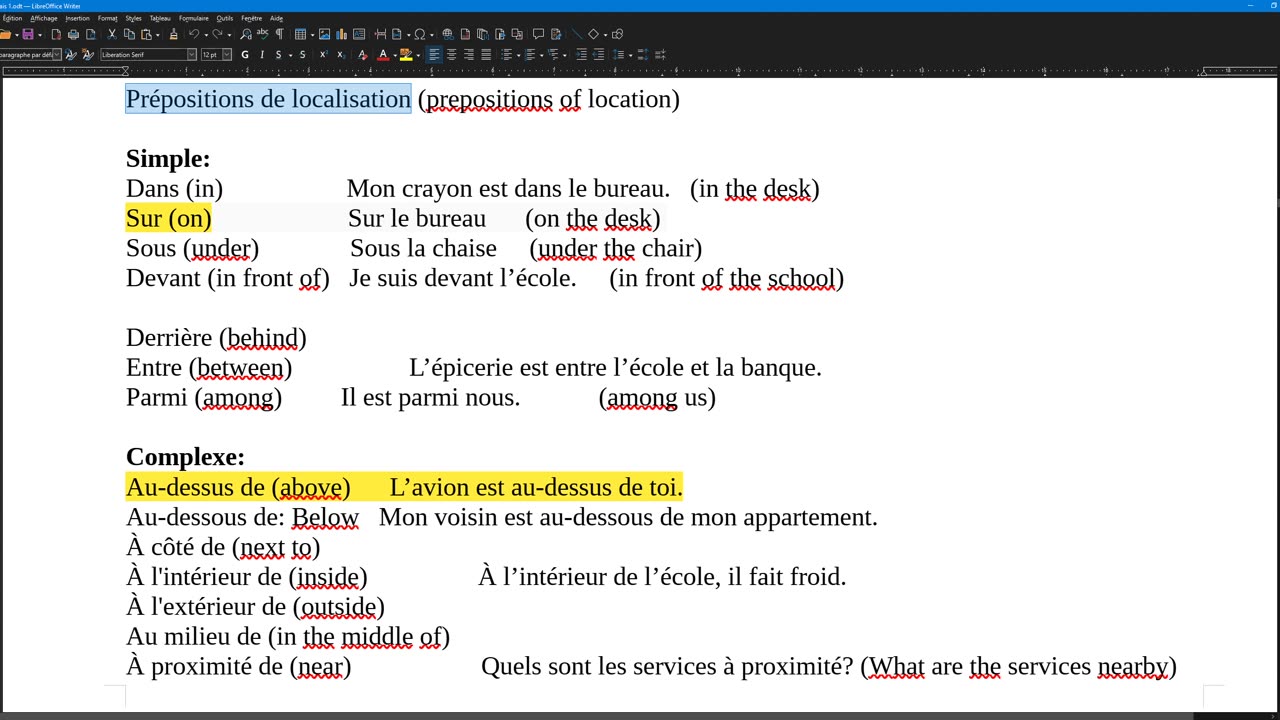Toggle bold G formatting
Image resolution: width=1280 pixels, height=720 pixels.
click(245, 55)
